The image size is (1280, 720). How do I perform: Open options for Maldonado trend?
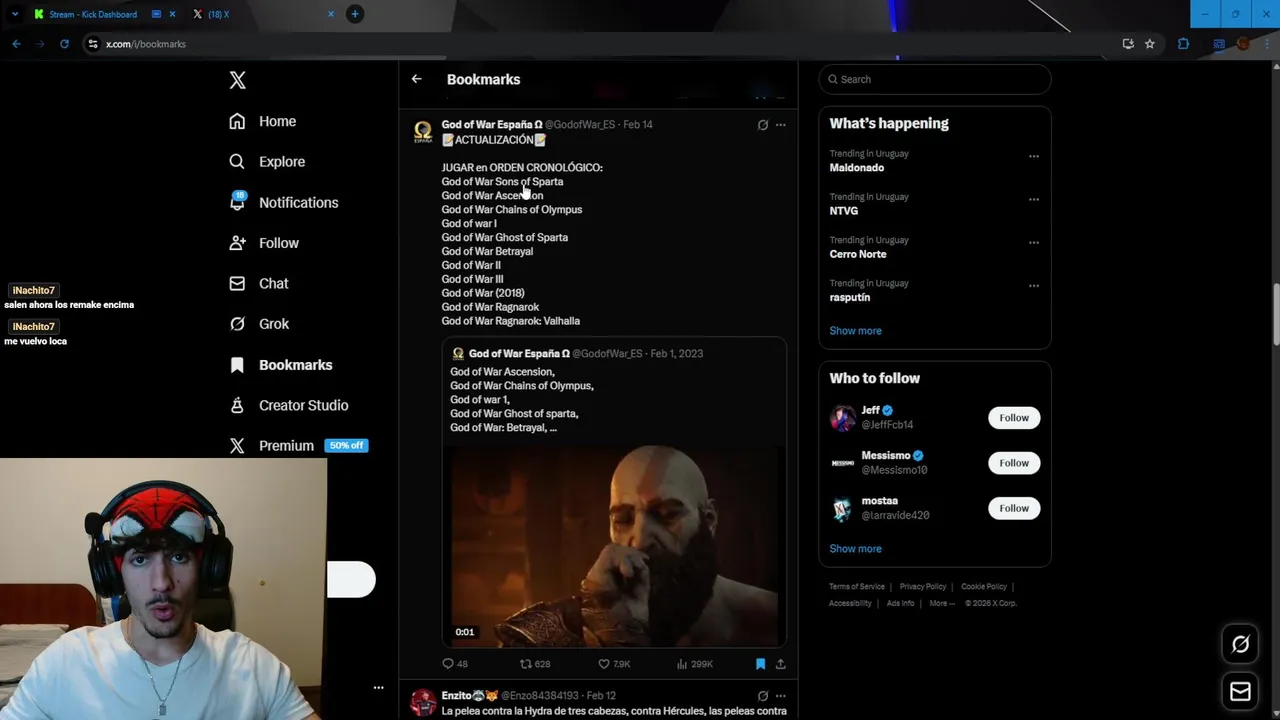[x=1034, y=156]
